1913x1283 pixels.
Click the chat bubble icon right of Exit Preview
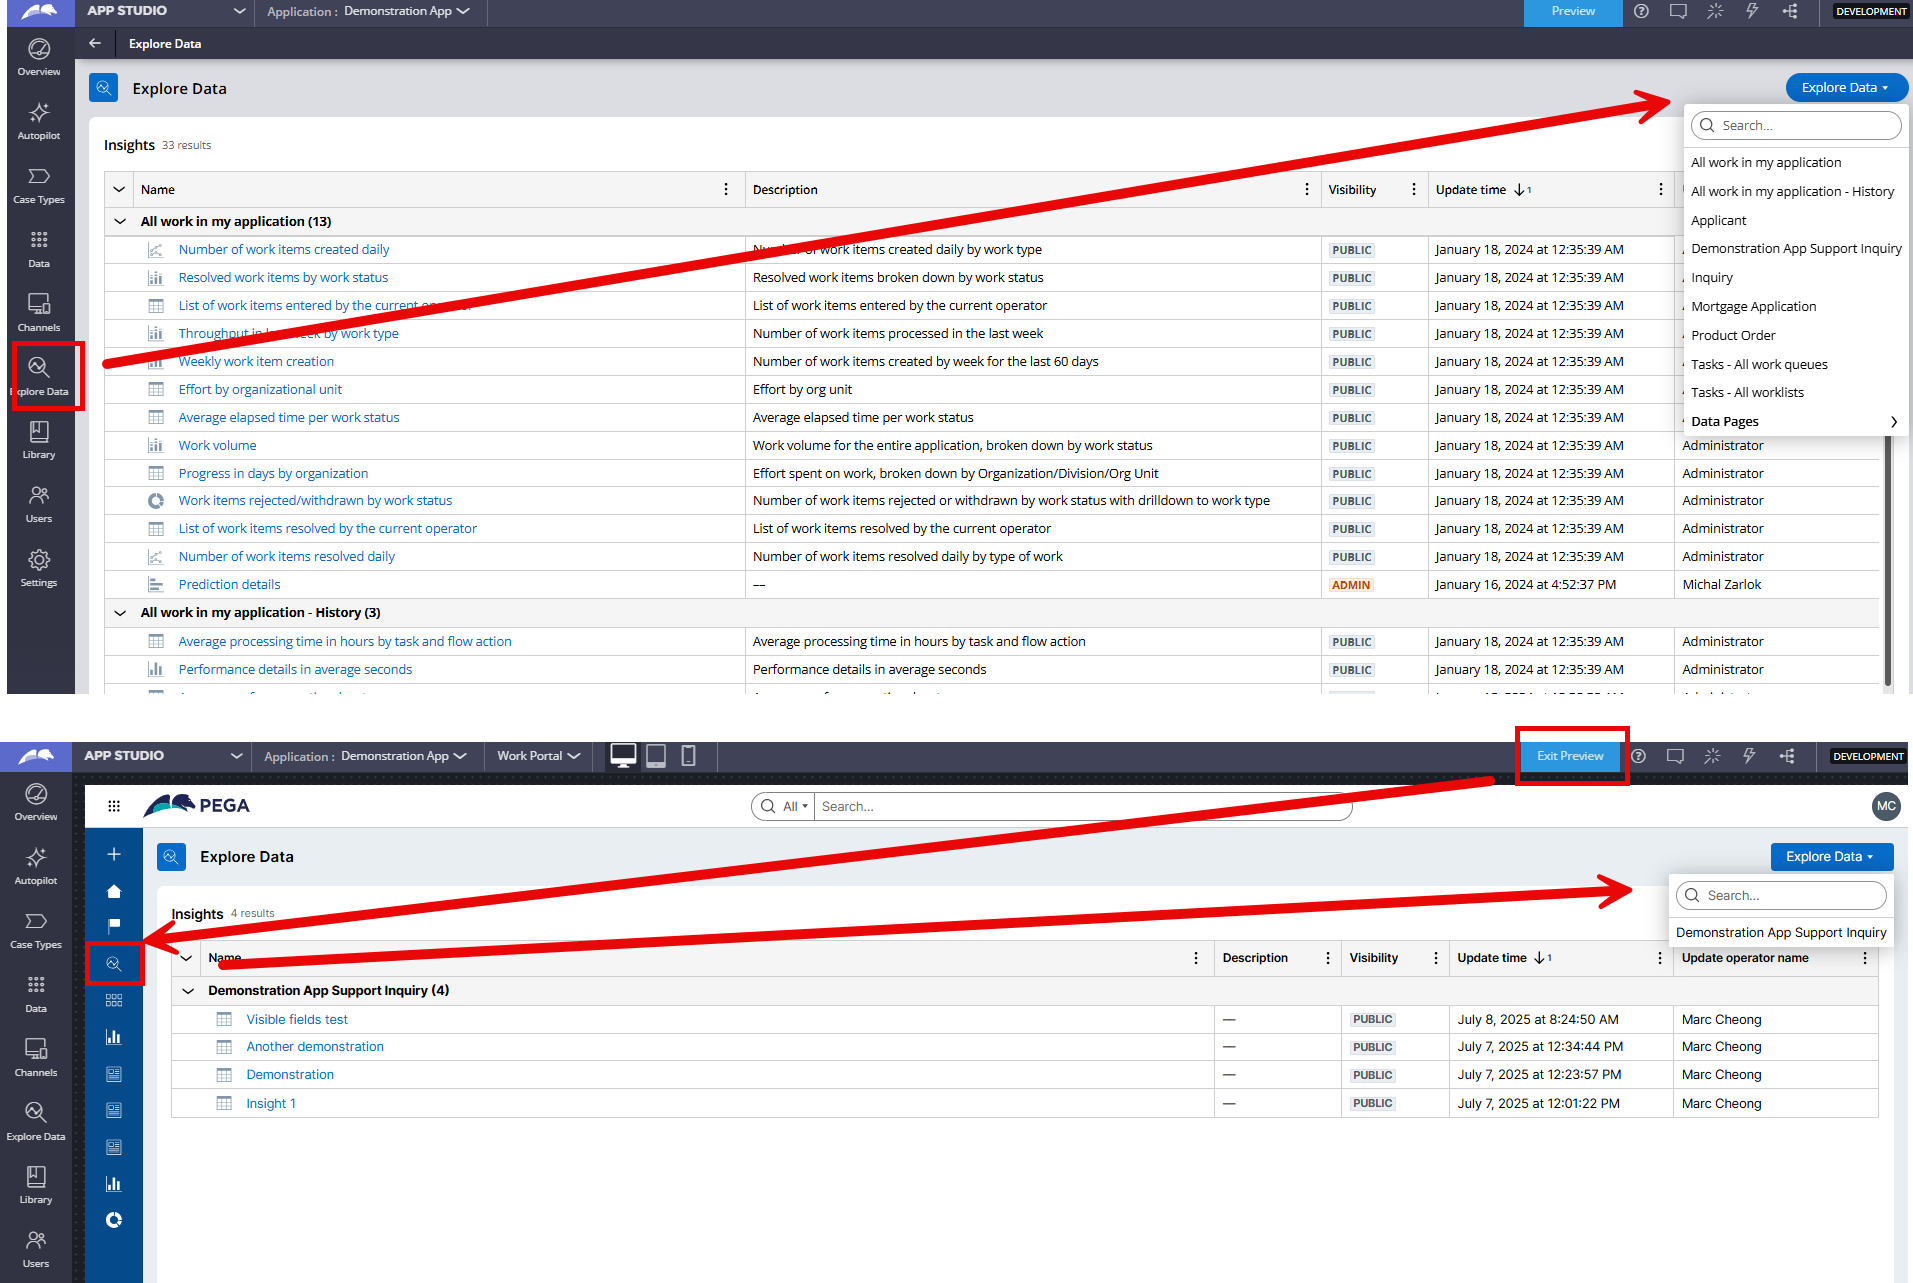(1675, 756)
